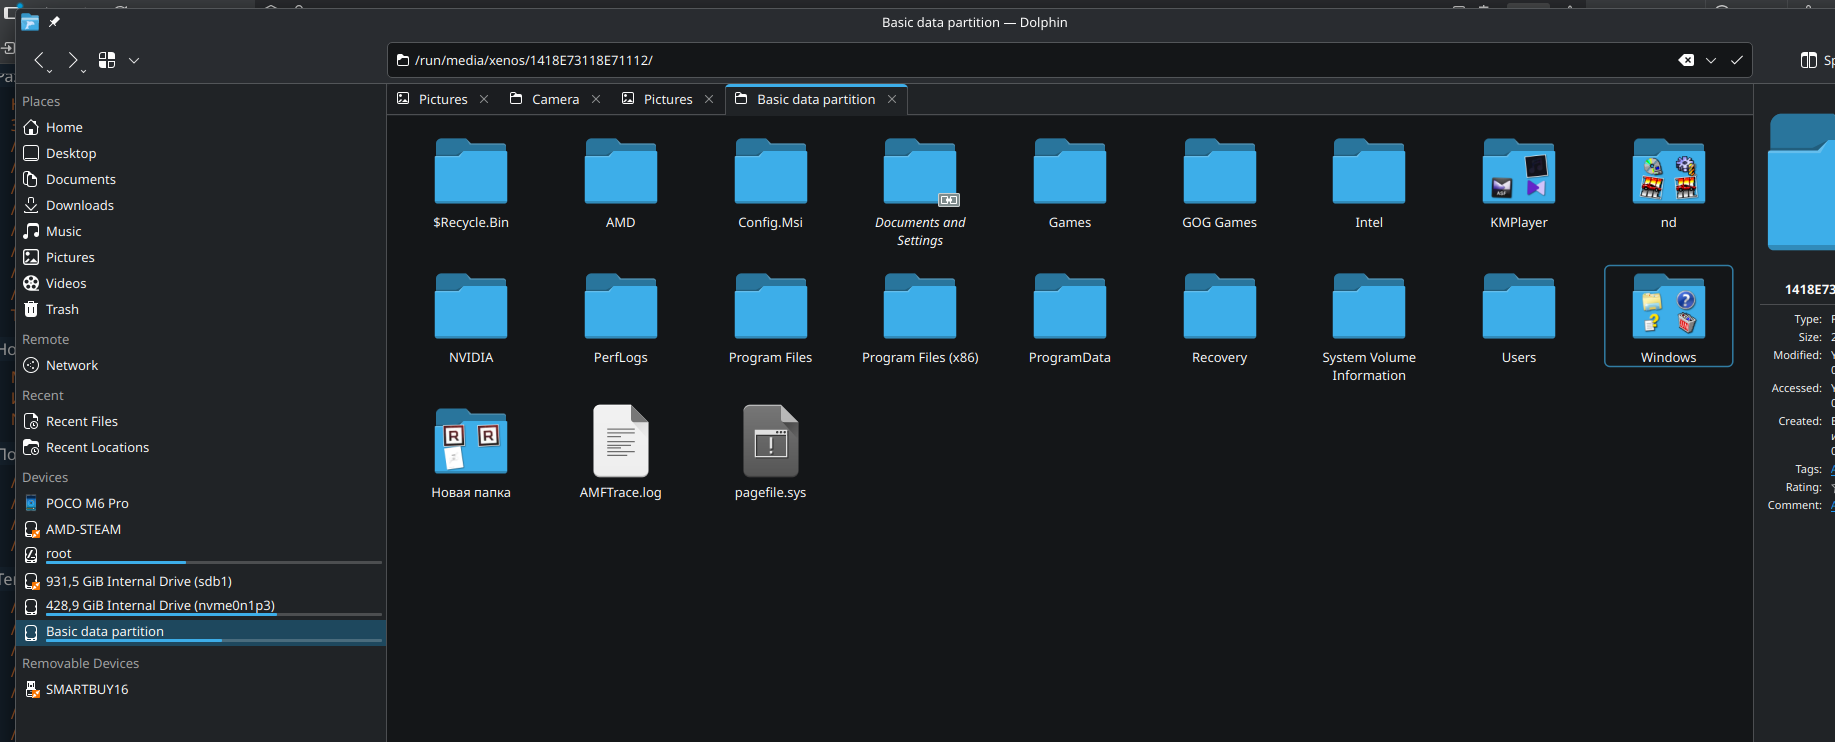
Task: Select SMARTBUY16 removable device
Action: click(x=87, y=690)
